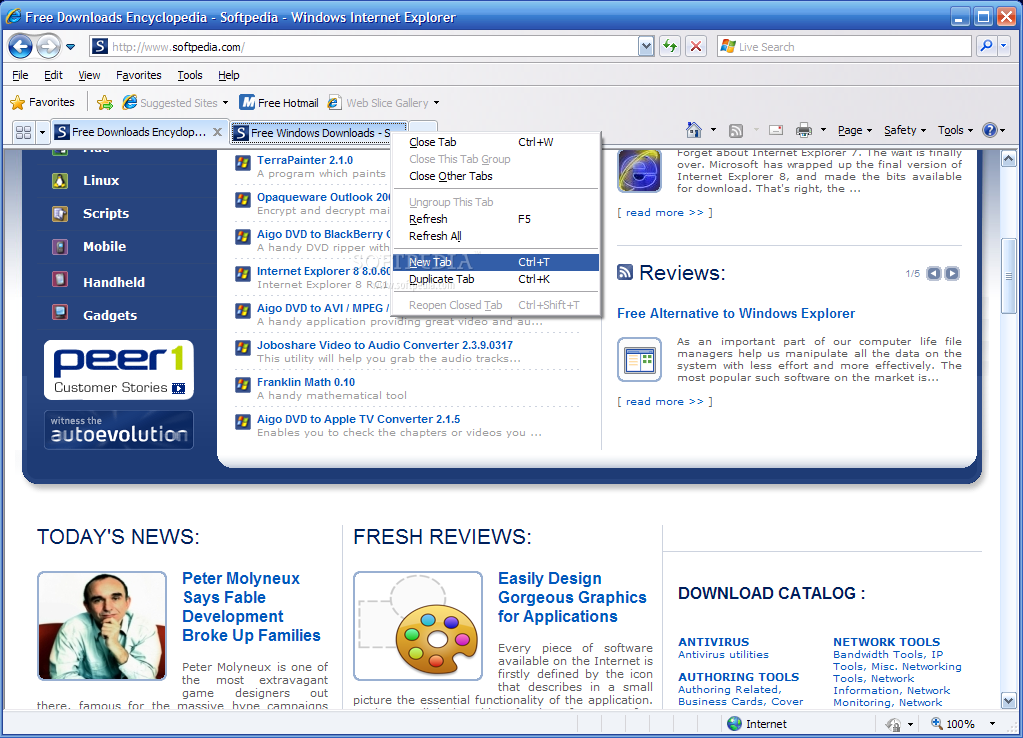This screenshot has width=1023, height=738.
Task: Click the RSS Feeds icon in command bar
Action: 736,131
